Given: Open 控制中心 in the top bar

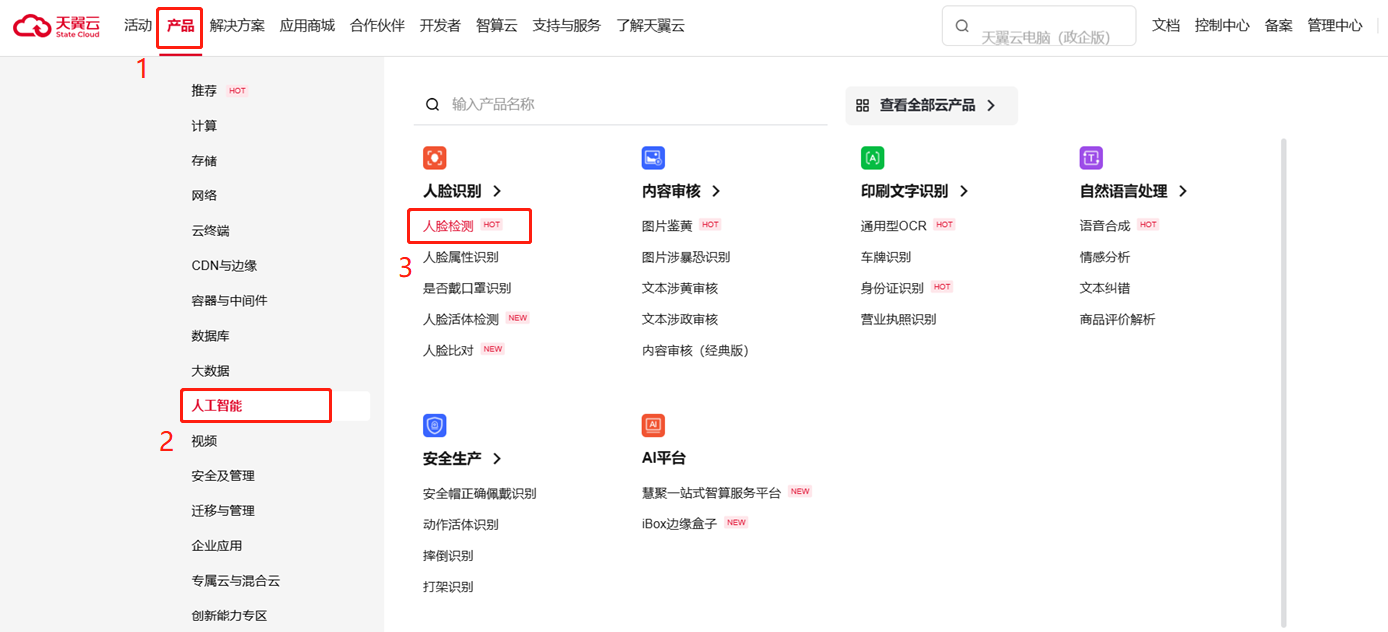Looking at the screenshot, I should tap(1222, 26).
